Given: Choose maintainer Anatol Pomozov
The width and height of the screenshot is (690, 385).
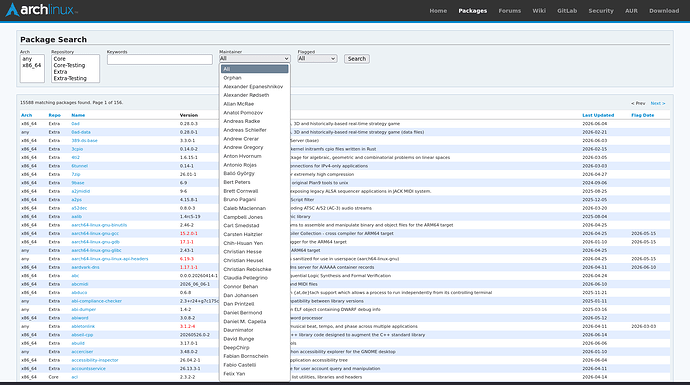Looking at the screenshot, I should (x=254, y=113).
